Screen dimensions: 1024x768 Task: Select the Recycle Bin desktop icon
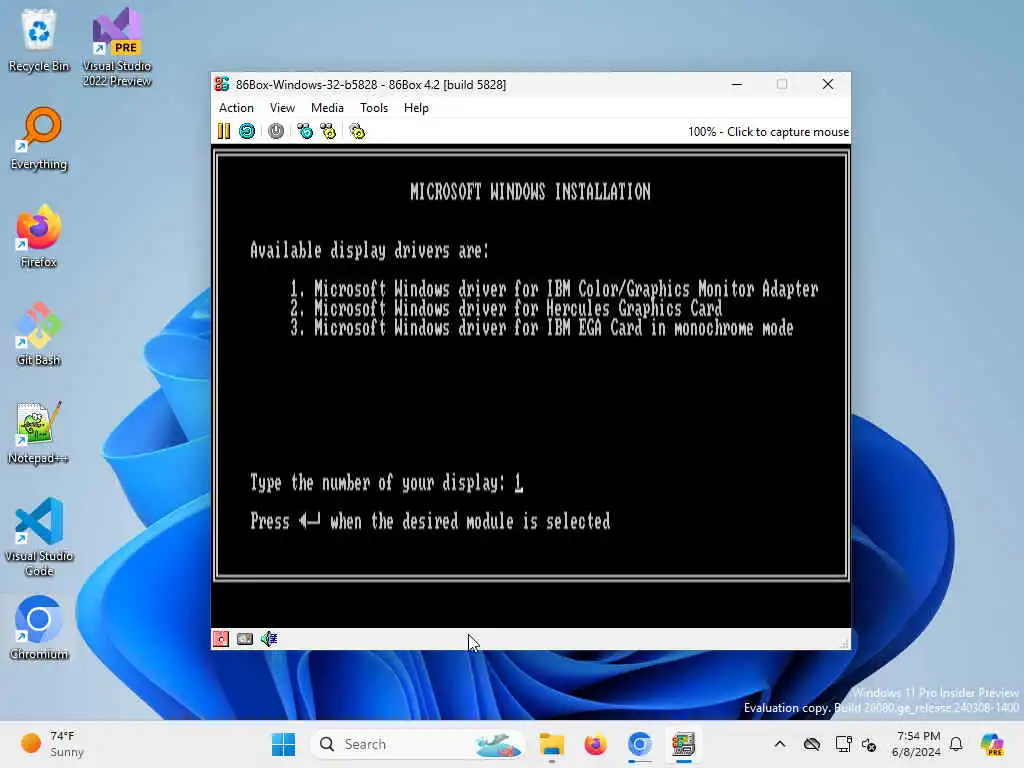[39, 40]
